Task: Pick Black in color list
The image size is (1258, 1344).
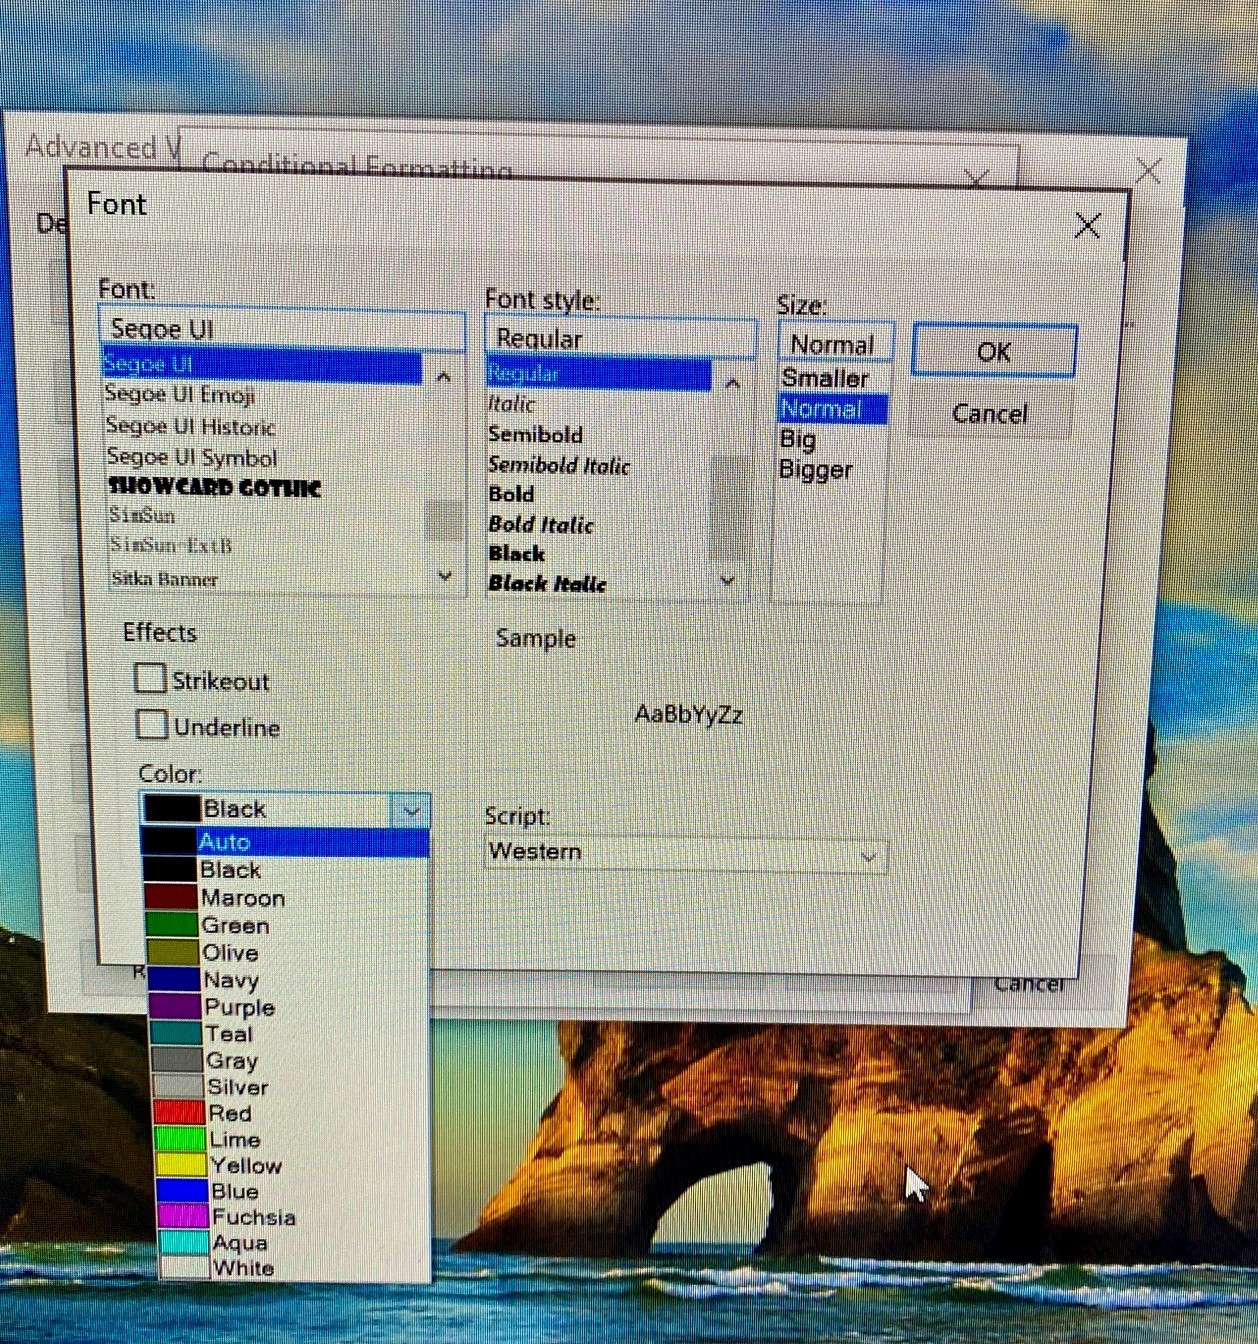Action: click(x=286, y=870)
